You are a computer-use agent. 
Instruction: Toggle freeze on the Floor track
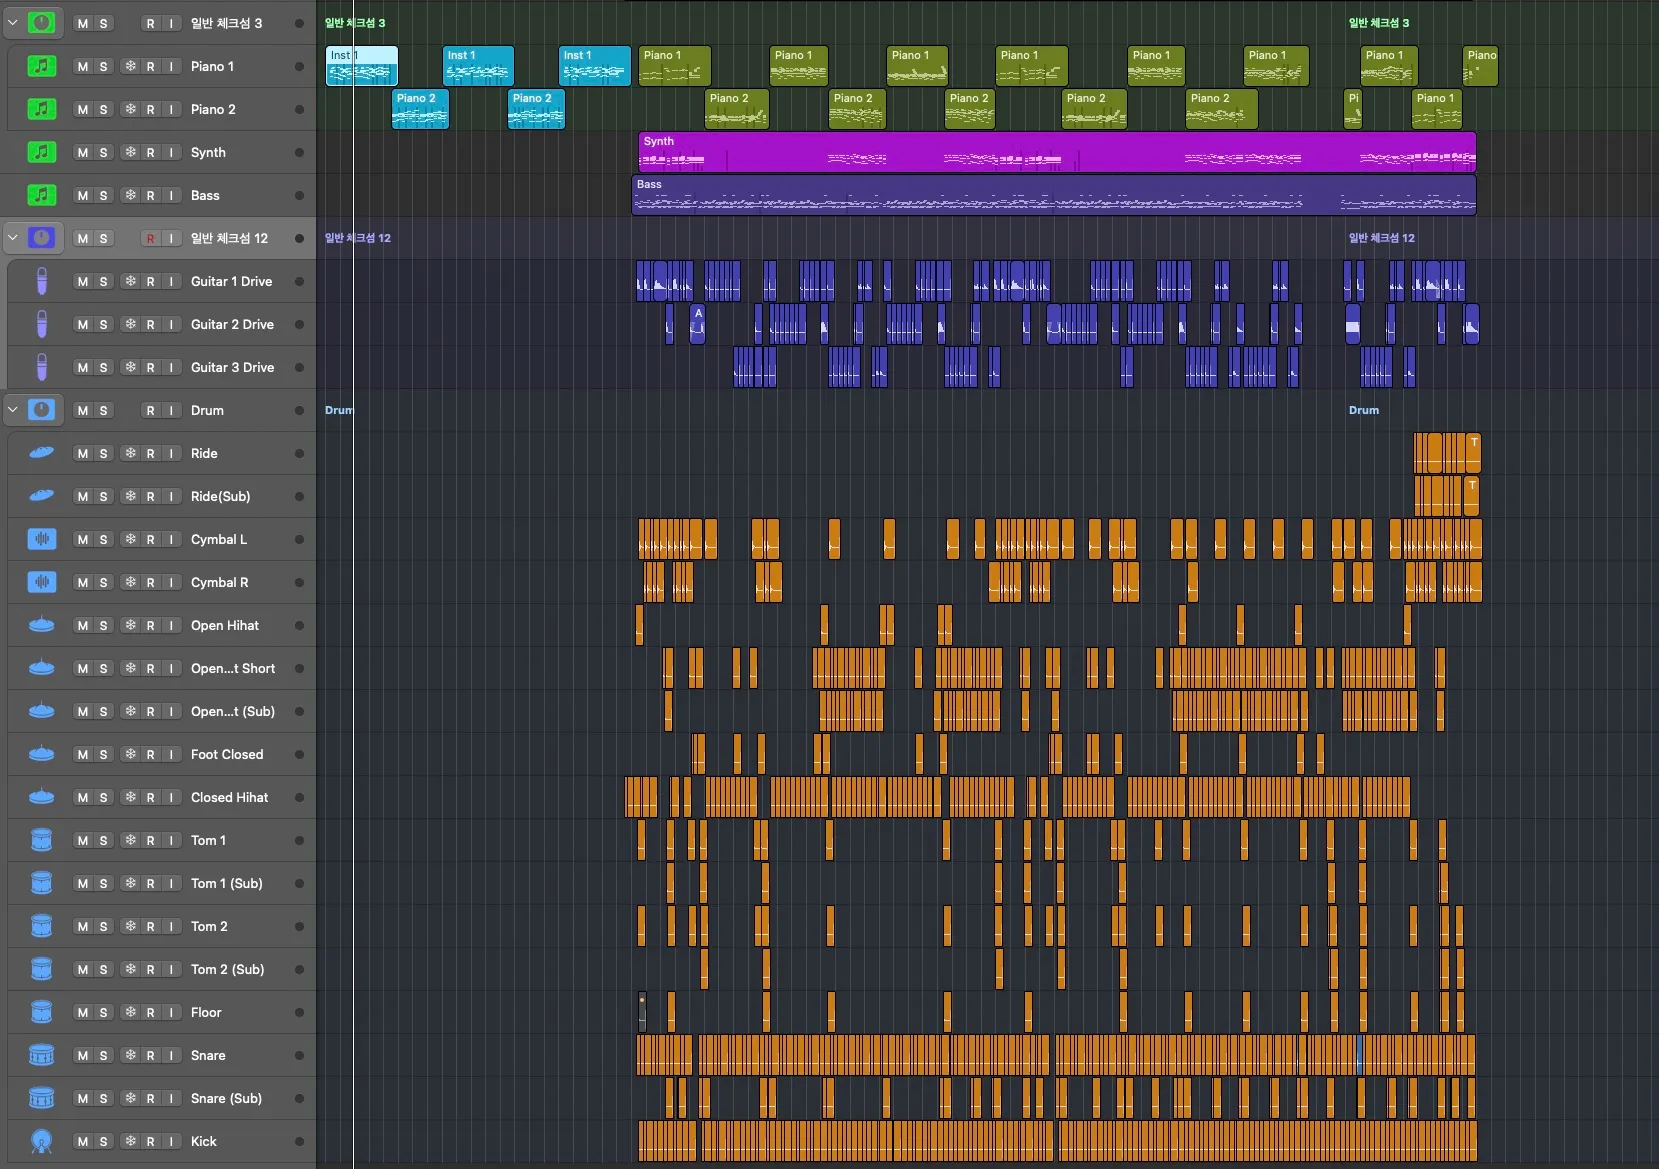(x=130, y=1012)
